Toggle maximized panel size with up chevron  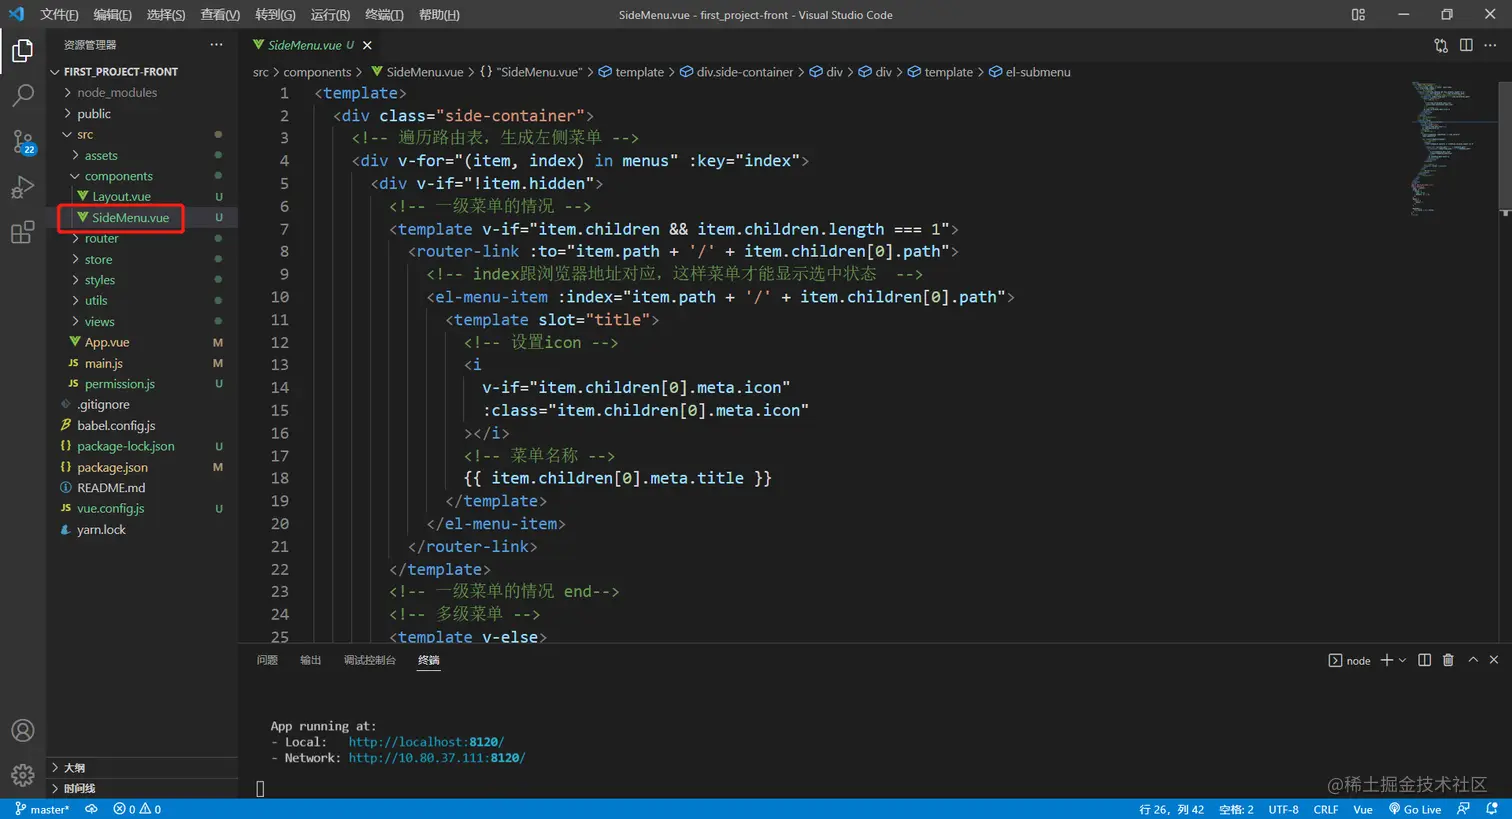1472,660
